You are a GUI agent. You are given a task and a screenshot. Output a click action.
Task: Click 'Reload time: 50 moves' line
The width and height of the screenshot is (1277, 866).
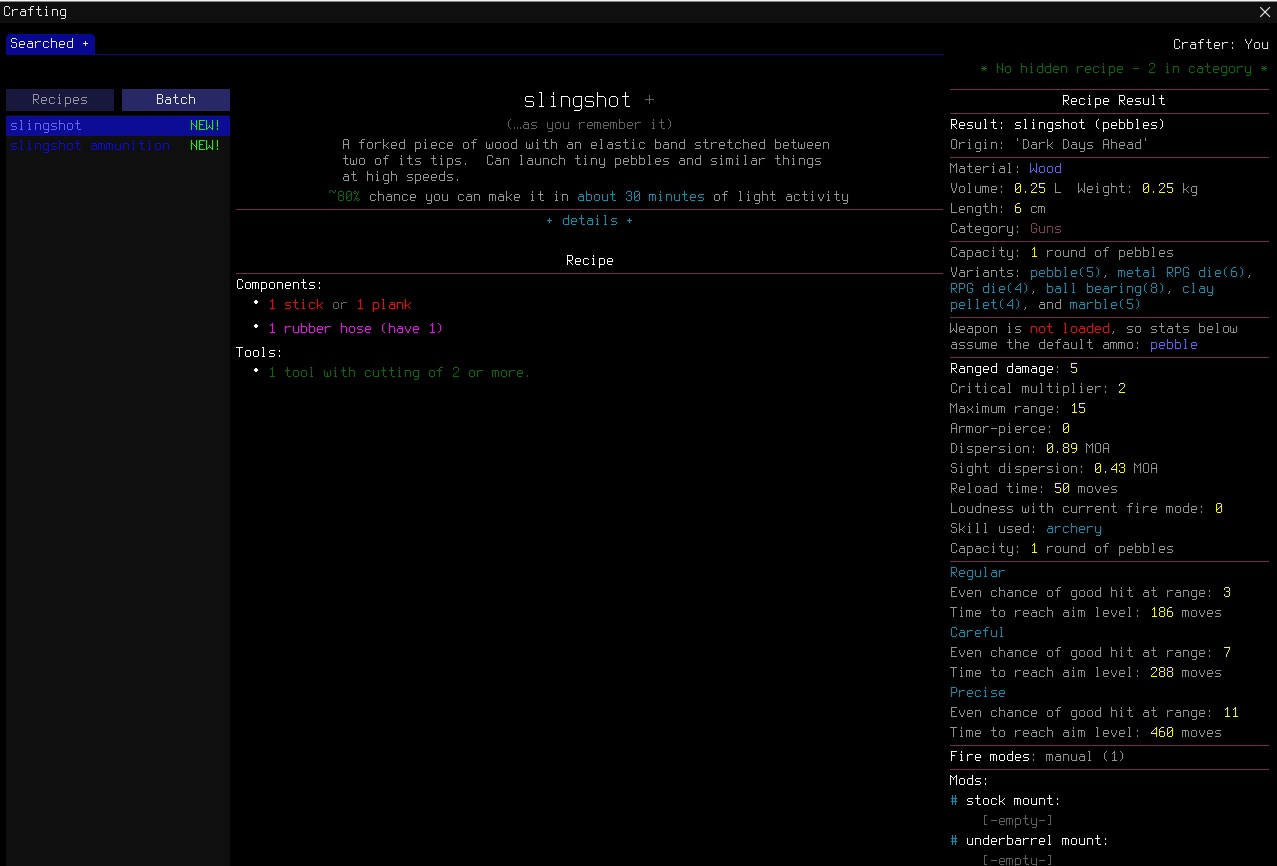pos(1034,489)
